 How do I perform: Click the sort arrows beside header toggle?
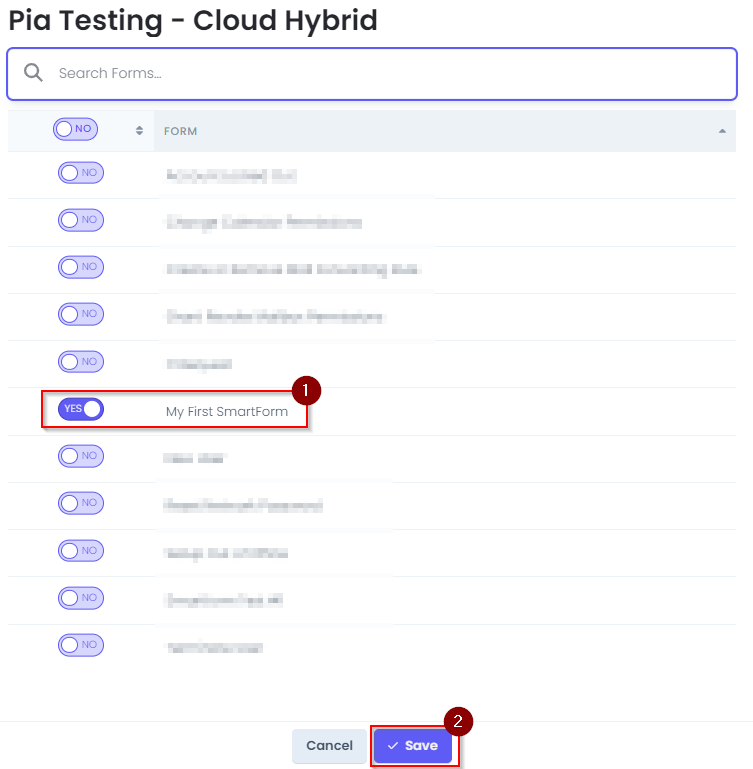click(139, 130)
